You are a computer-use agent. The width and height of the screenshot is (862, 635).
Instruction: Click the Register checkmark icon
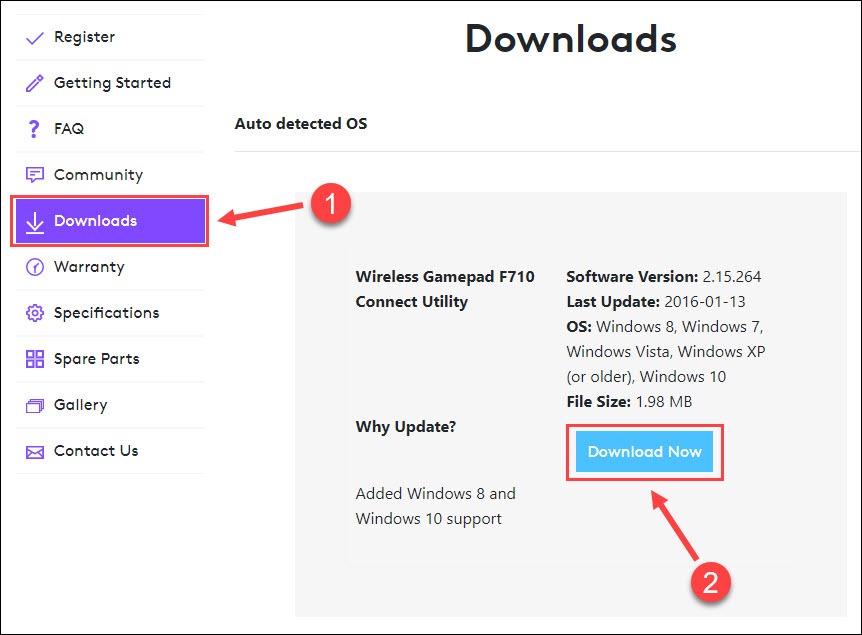(35, 37)
